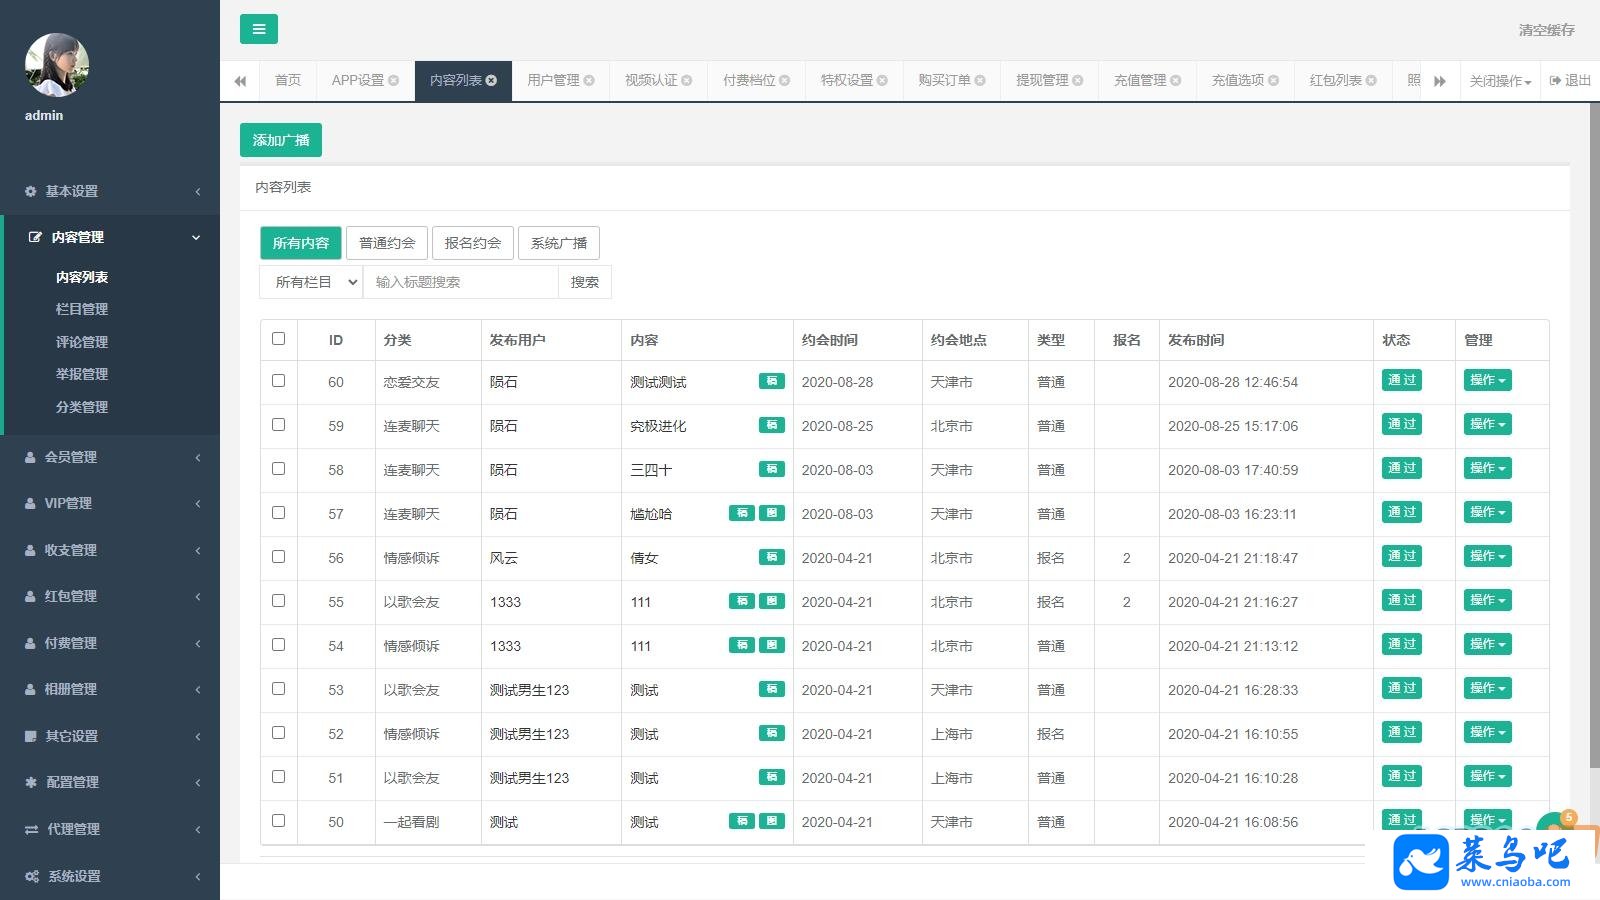Focus the 输入标题搜索 search field
1600x900 pixels.
(461, 282)
